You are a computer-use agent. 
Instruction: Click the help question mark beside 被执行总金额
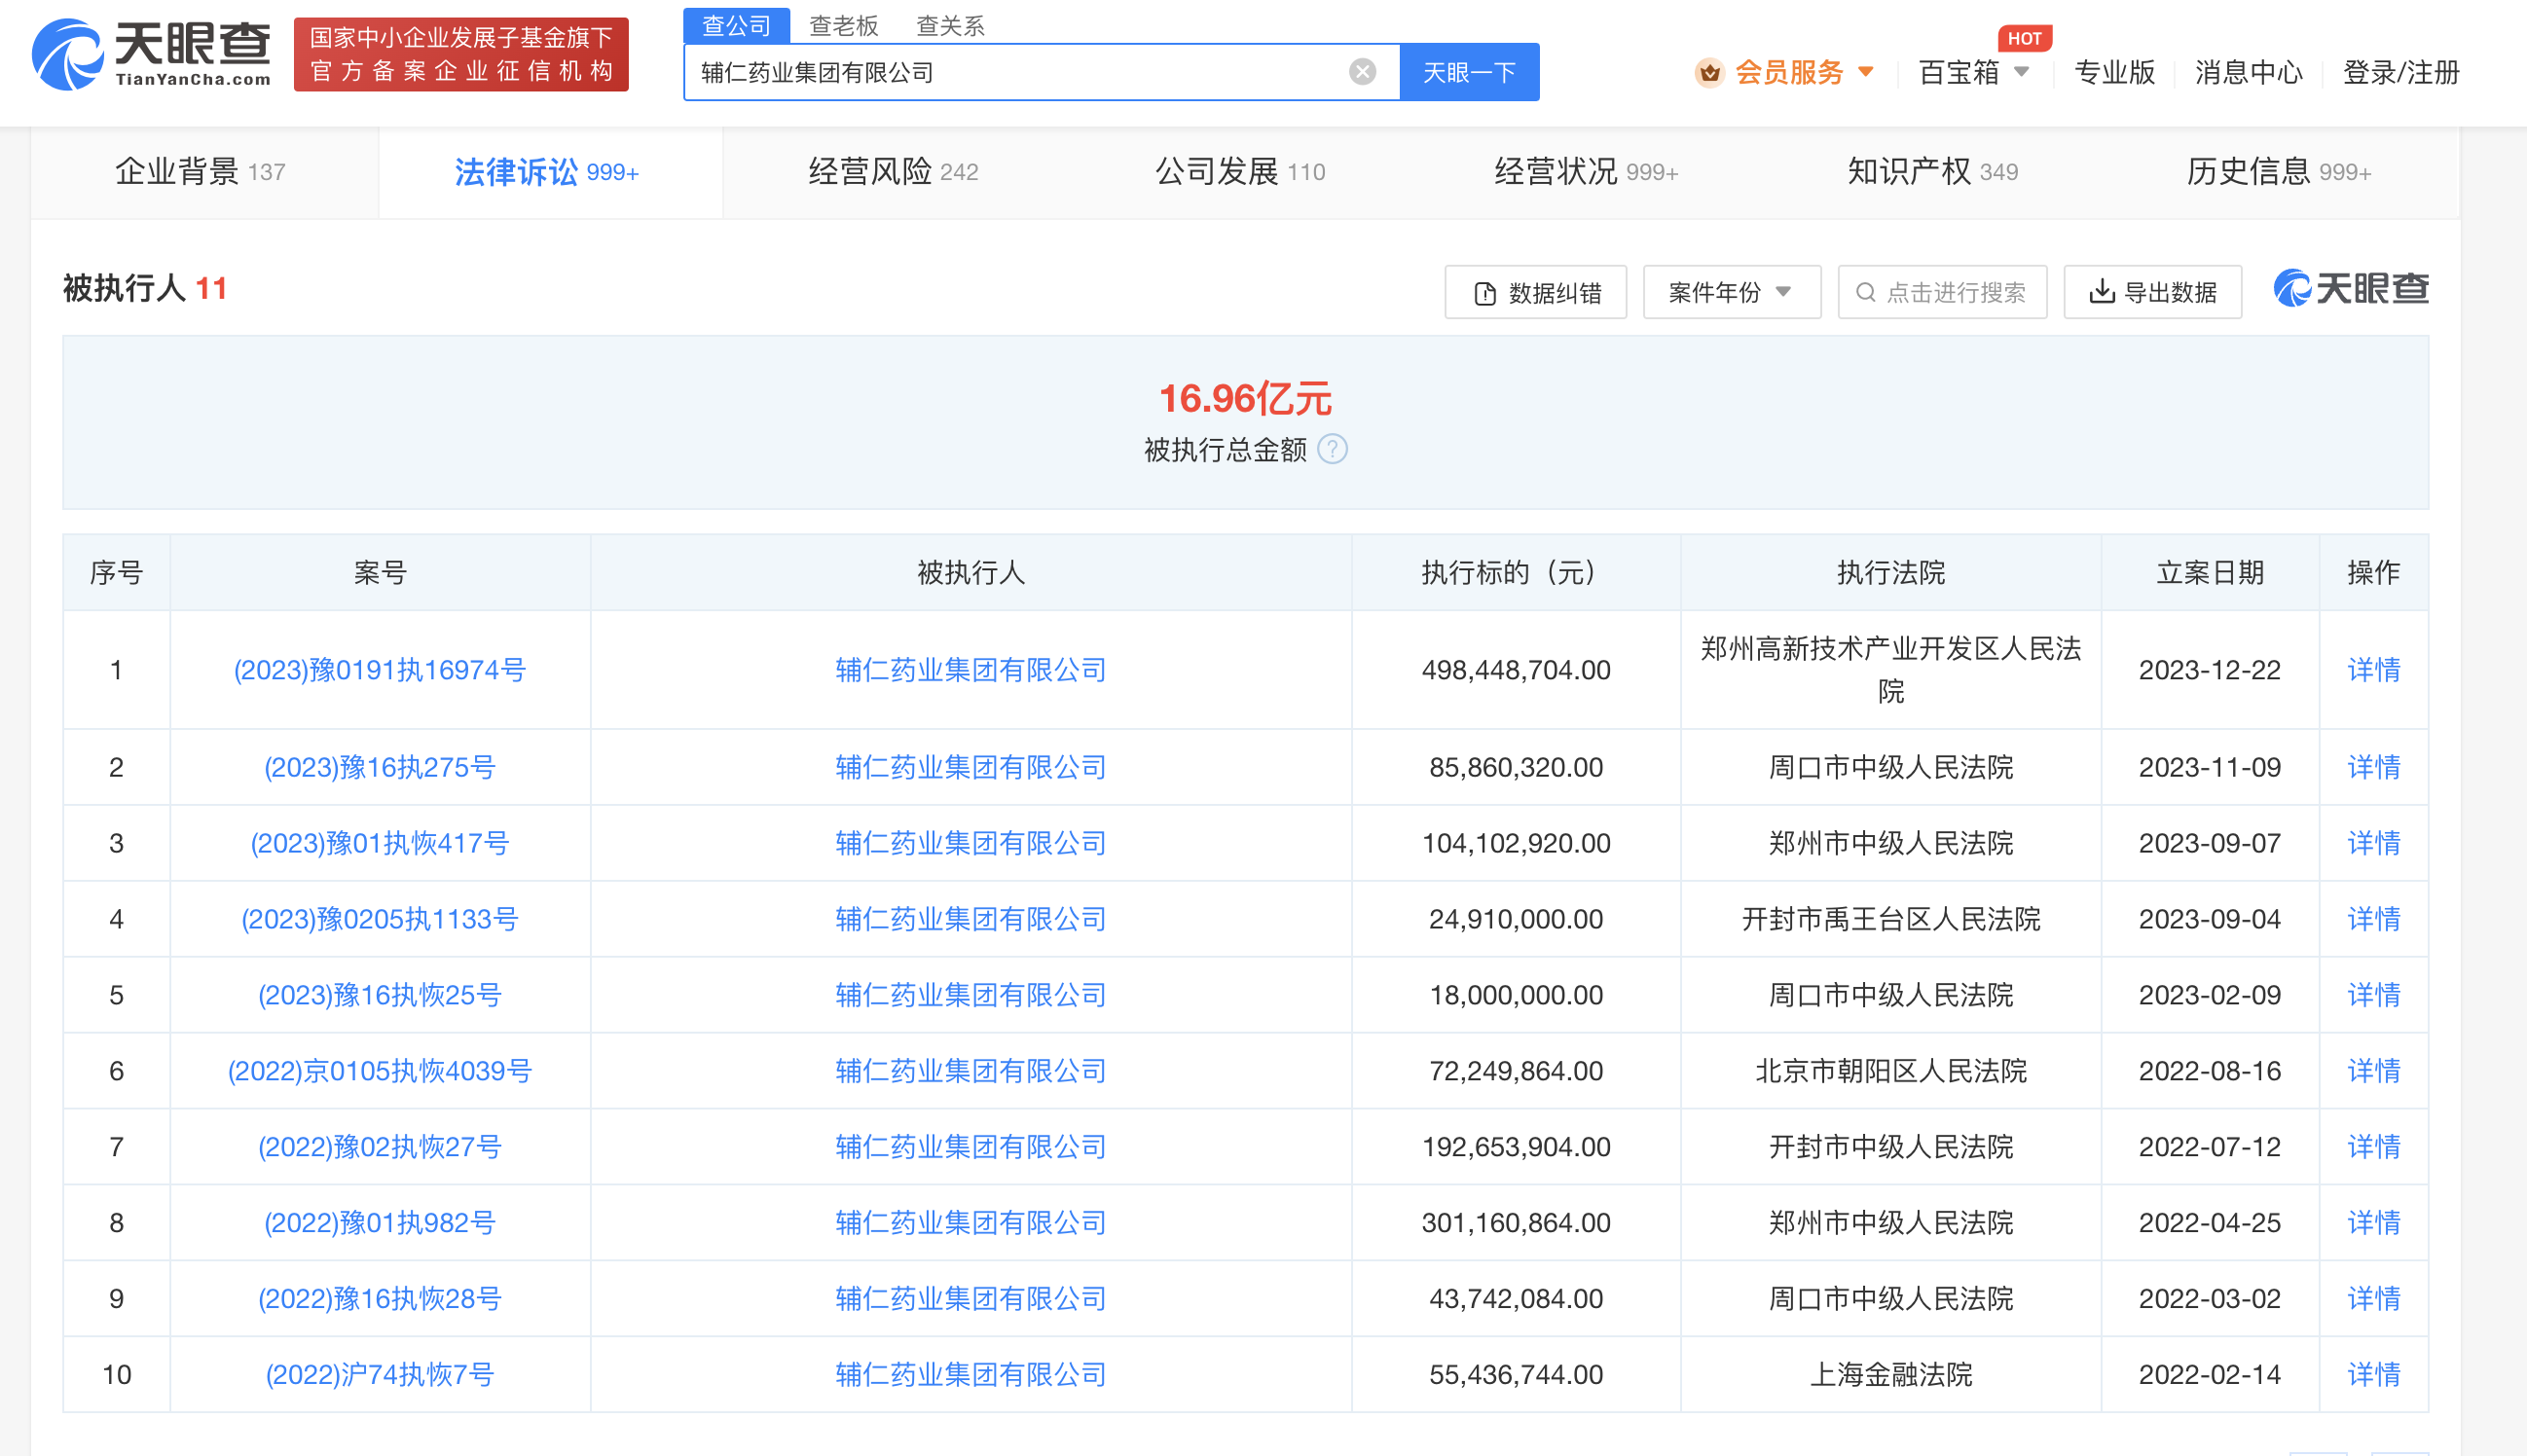click(1332, 449)
